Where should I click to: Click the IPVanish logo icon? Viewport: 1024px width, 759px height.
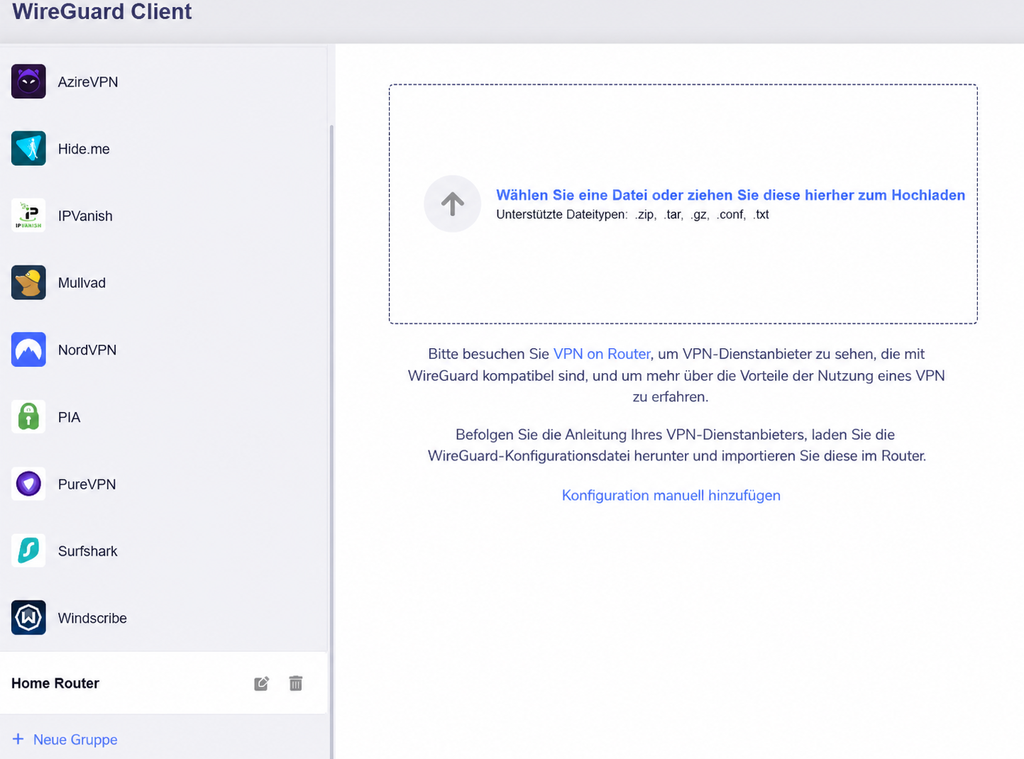click(28, 216)
